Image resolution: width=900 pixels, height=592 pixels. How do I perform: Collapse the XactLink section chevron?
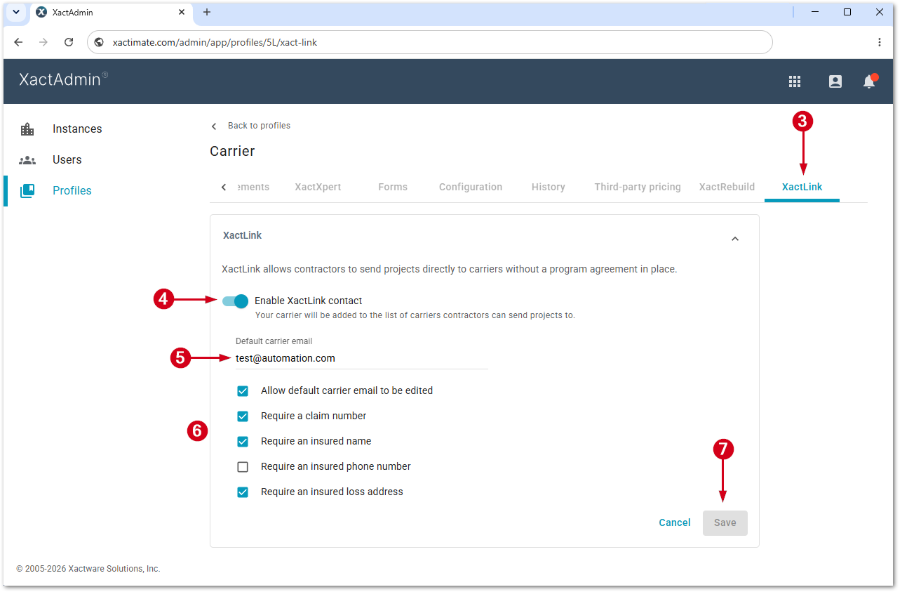coord(735,239)
